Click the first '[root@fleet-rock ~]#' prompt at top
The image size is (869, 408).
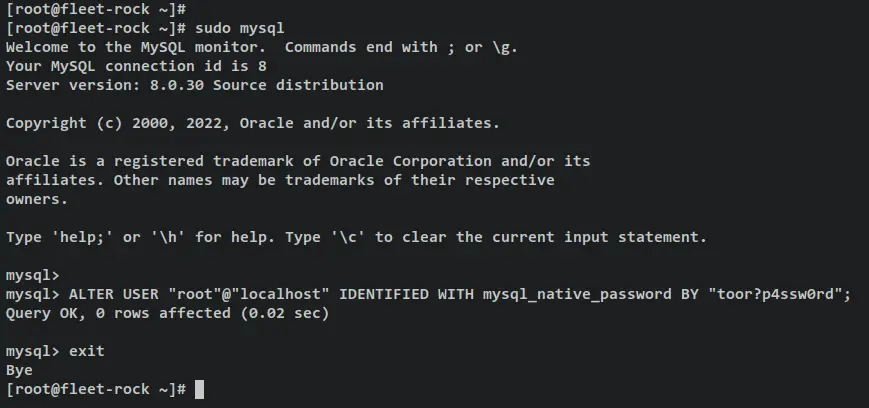pos(96,9)
